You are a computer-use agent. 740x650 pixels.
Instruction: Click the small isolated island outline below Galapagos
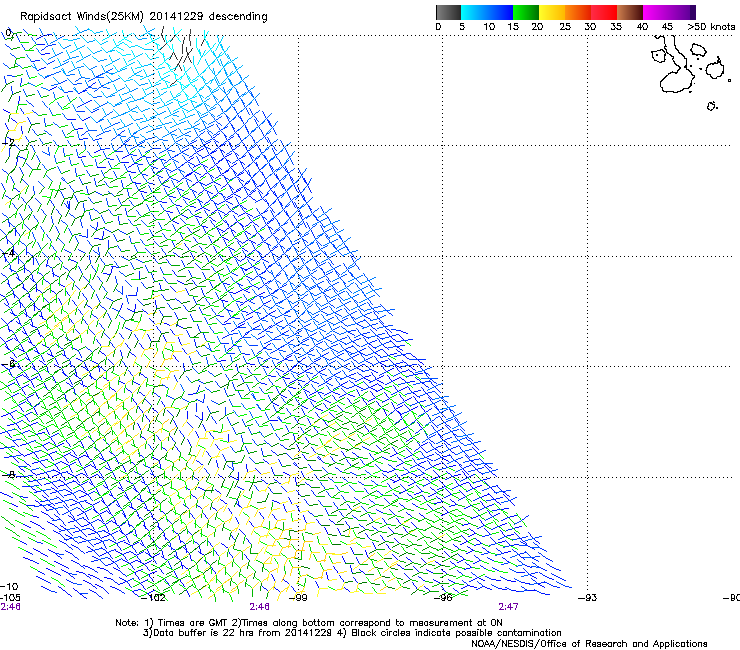(x=712, y=106)
